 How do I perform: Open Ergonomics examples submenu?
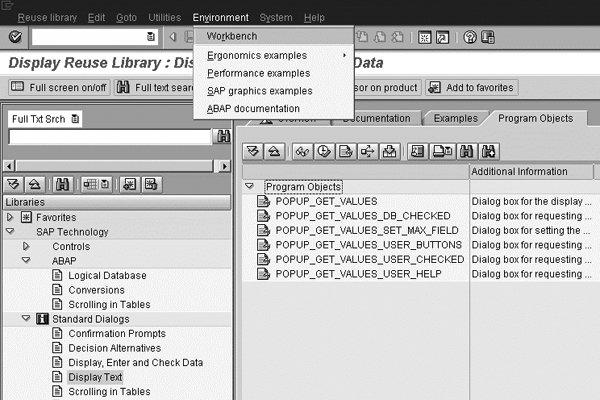pos(257,55)
